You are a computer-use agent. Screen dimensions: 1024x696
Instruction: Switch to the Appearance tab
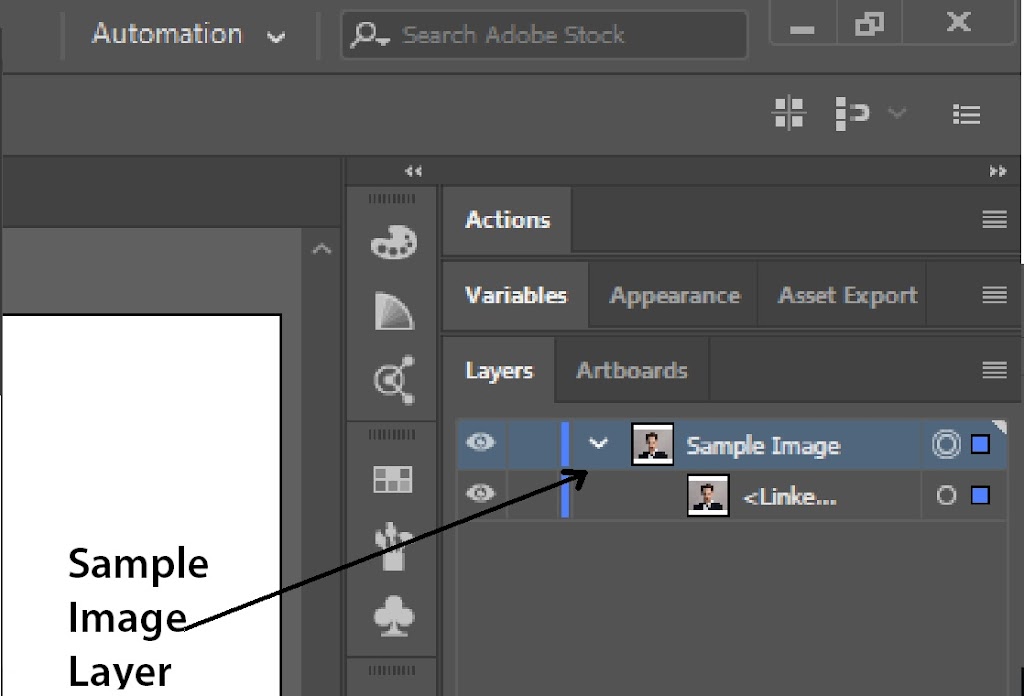coord(674,296)
